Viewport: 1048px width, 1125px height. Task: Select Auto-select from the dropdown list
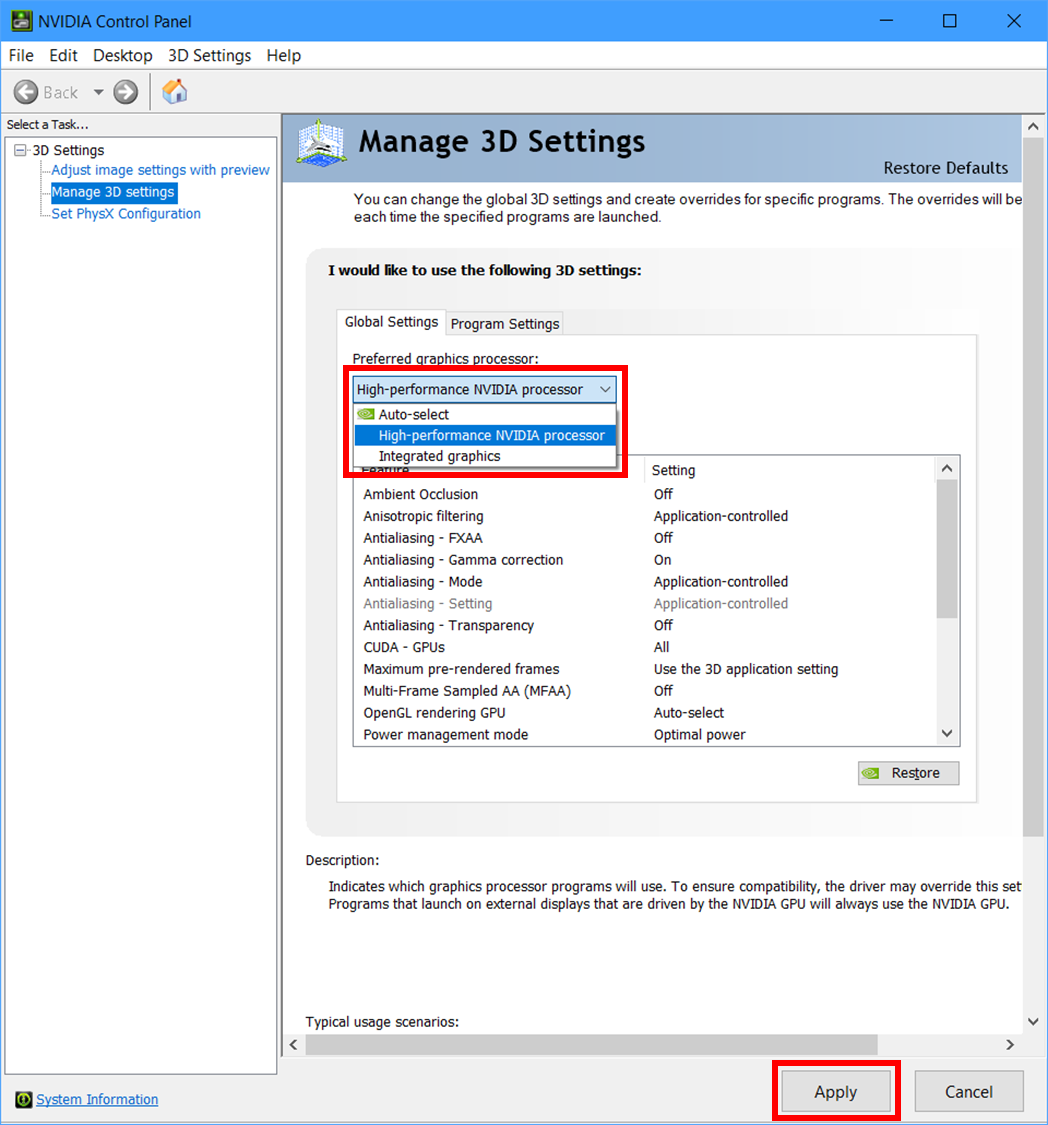(413, 414)
